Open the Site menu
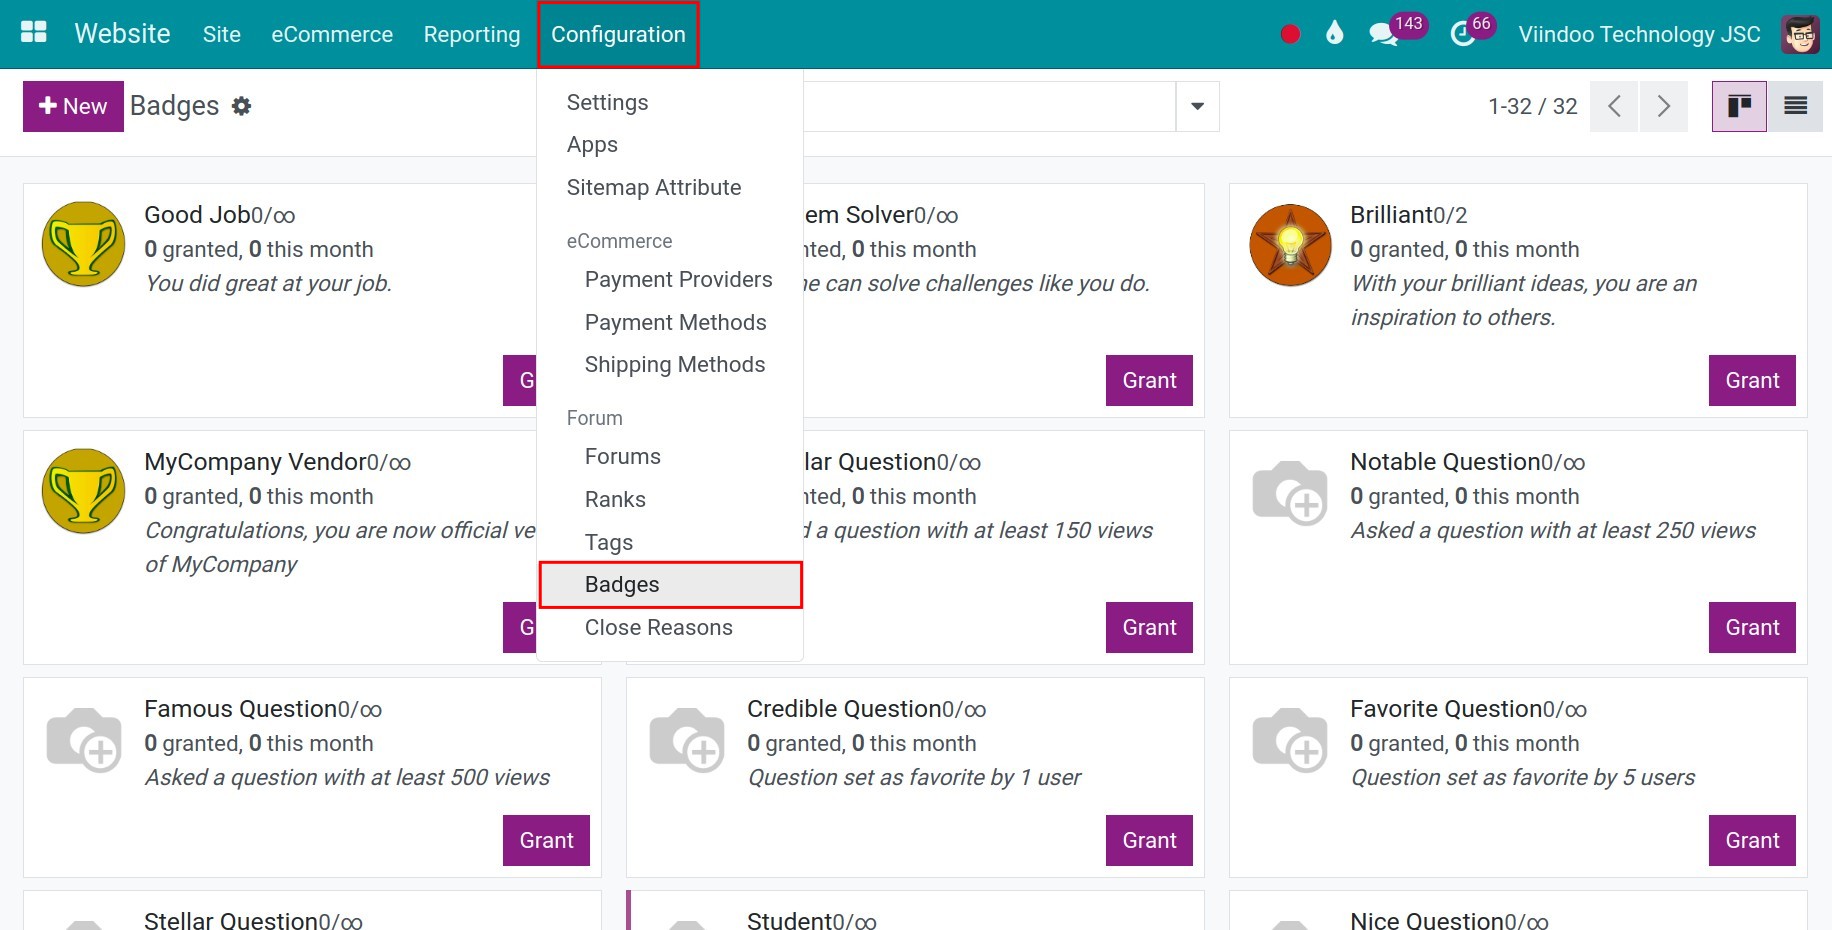The image size is (1832, 930). pos(222,34)
